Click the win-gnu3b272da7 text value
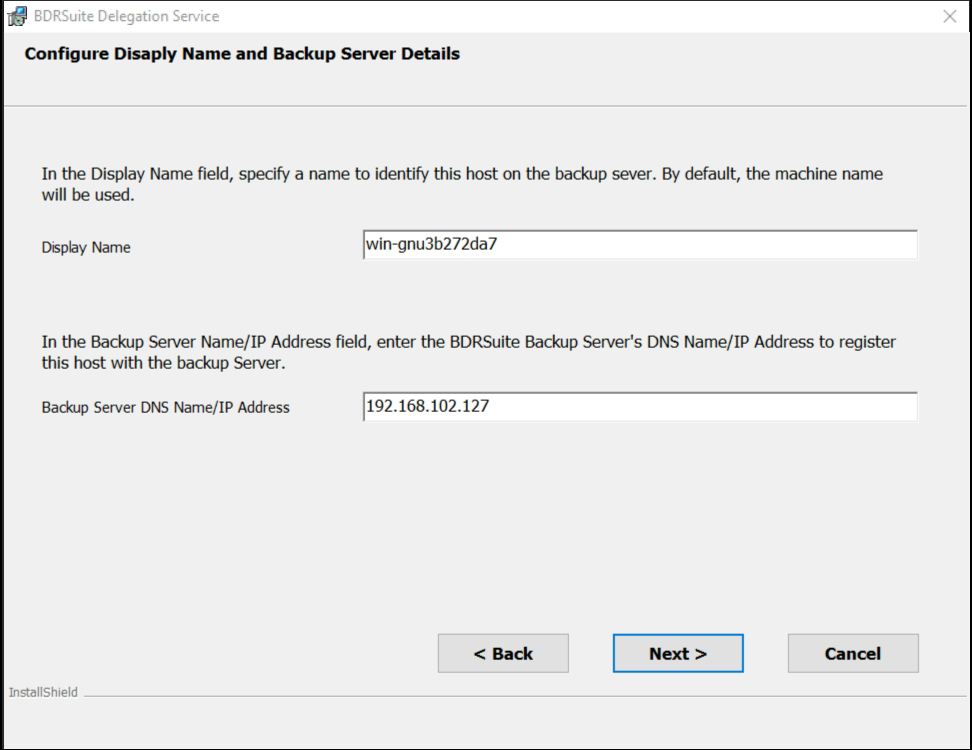Image resolution: width=972 pixels, height=750 pixels. (431, 244)
